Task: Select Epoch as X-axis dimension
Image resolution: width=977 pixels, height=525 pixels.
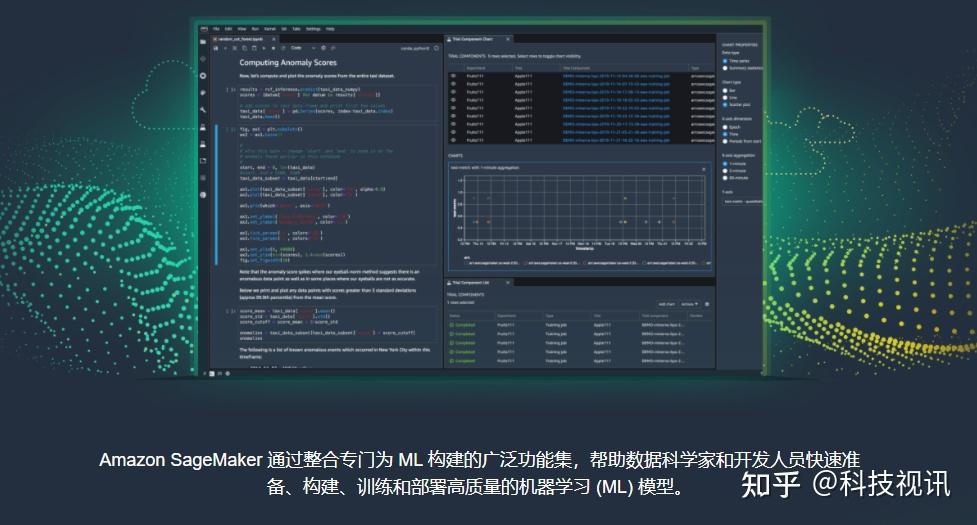Action: 725,128
